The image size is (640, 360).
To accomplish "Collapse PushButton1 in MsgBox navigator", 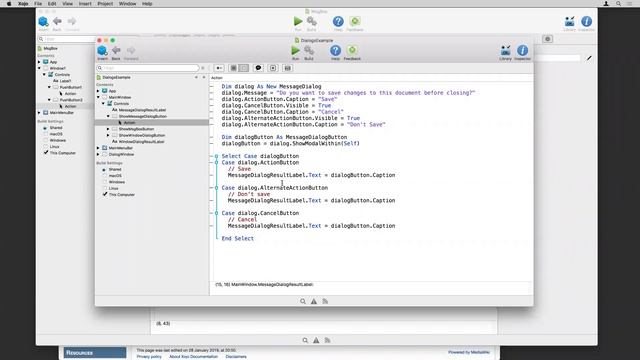I will click(49, 87).
